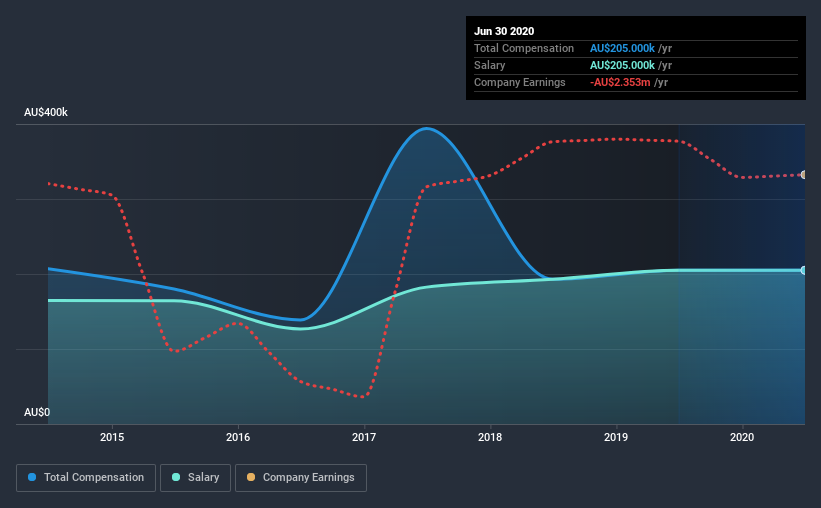Image resolution: width=821 pixels, height=508 pixels.
Task: Click the tooltip Salary value AU$205.000k
Action: coord(622,65)
